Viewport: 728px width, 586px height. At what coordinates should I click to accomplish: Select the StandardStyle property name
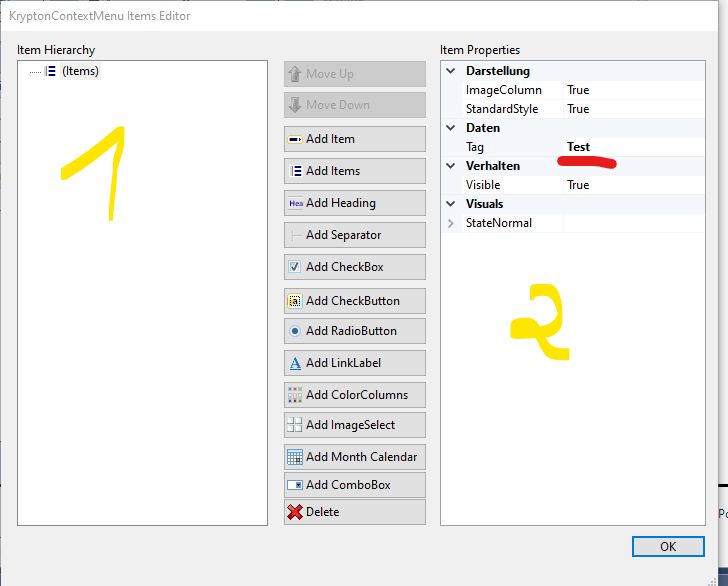(502, 109)
